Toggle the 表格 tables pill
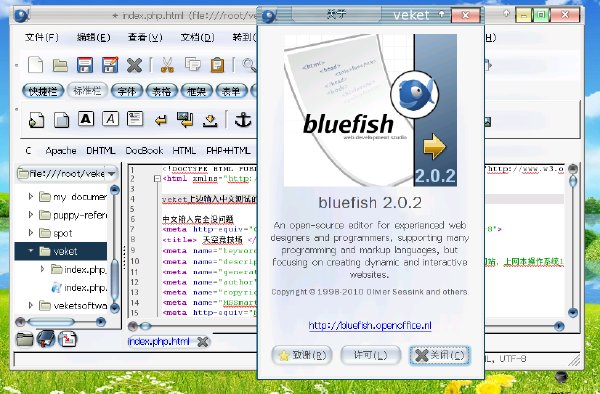Viewport: 600px width, 394px height. [x=161, y=91]
